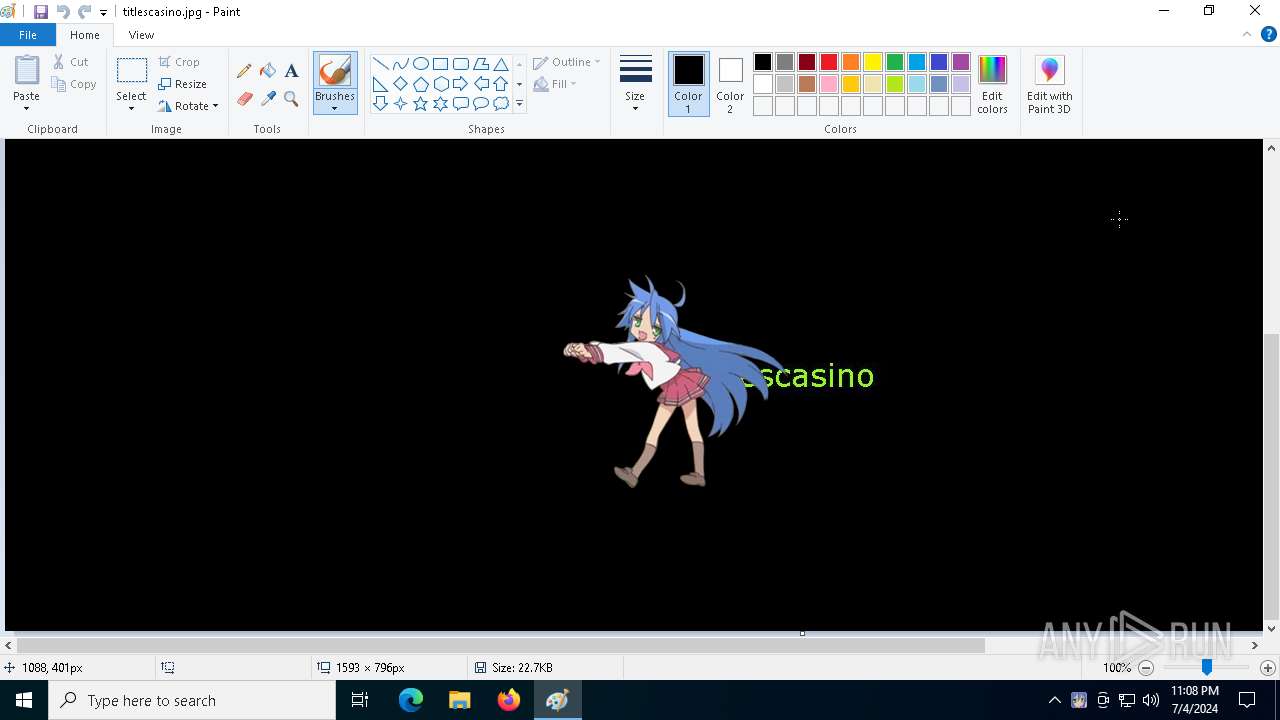This screenshot has height=720, width=1280.
Task: Click the zoom slider thumb
Action: click(x=1207, y=667)
